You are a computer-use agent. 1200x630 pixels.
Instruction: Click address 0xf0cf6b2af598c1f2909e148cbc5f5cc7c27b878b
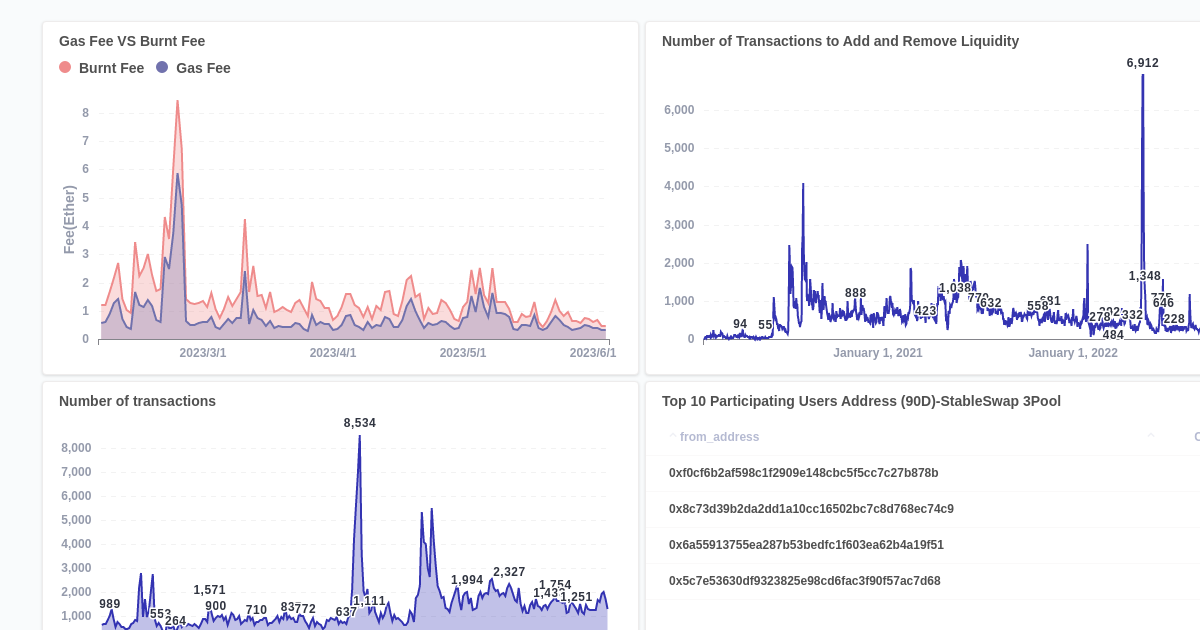[x=802, y=473]
